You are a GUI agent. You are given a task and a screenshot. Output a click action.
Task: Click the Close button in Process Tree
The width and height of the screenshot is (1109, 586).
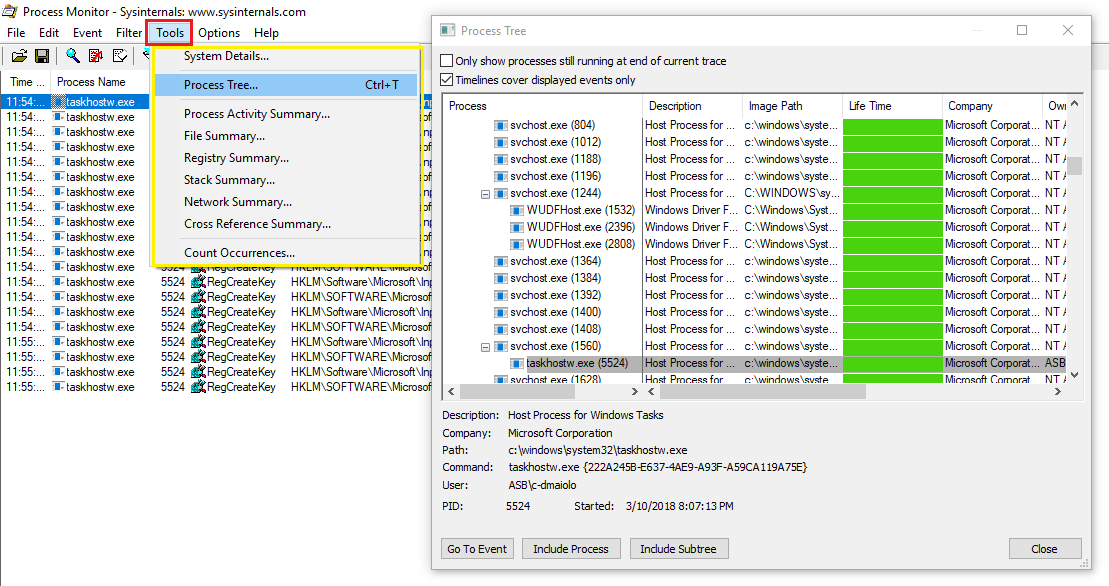tap(1045, 549)
